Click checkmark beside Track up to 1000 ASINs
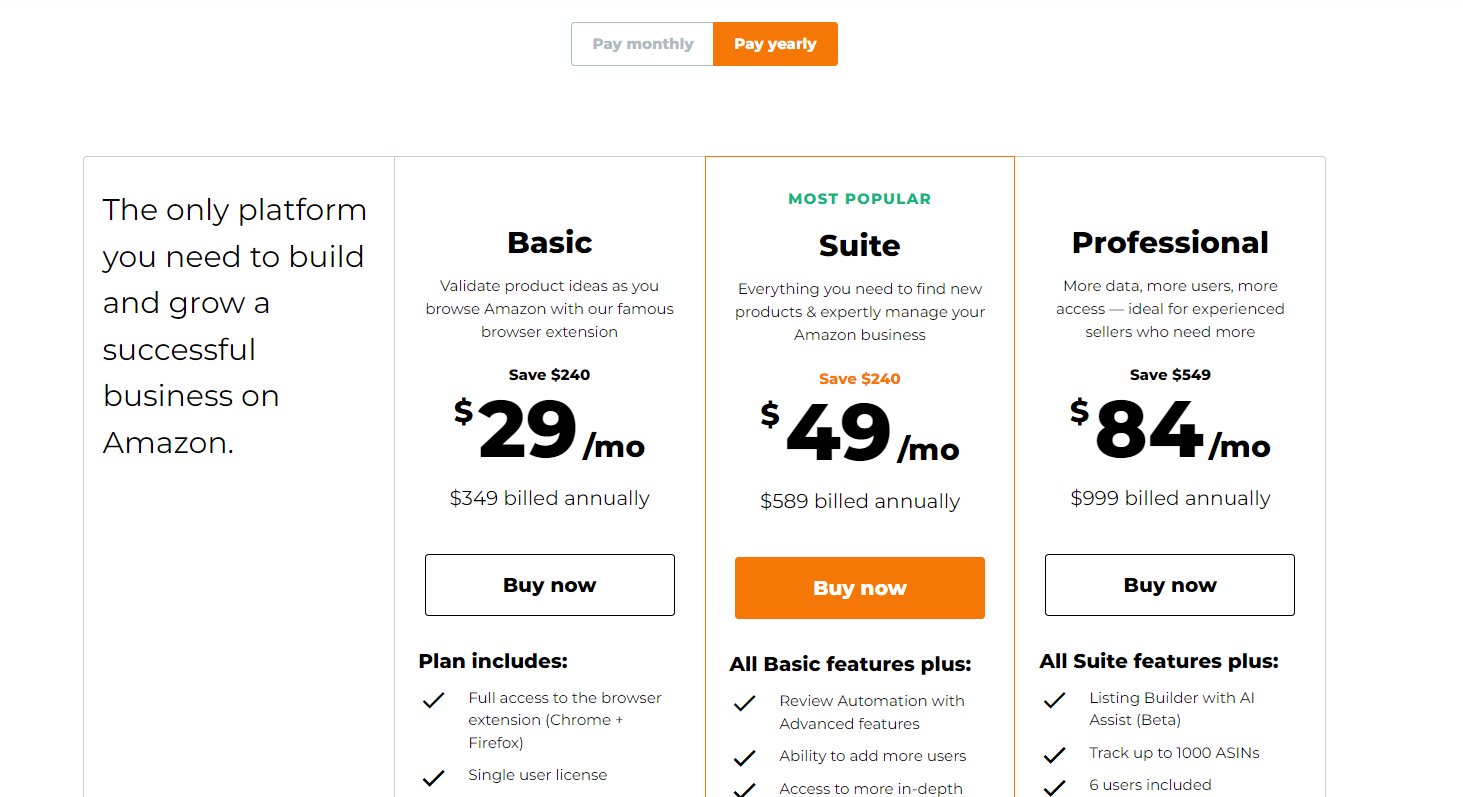 coord(1054,755)
